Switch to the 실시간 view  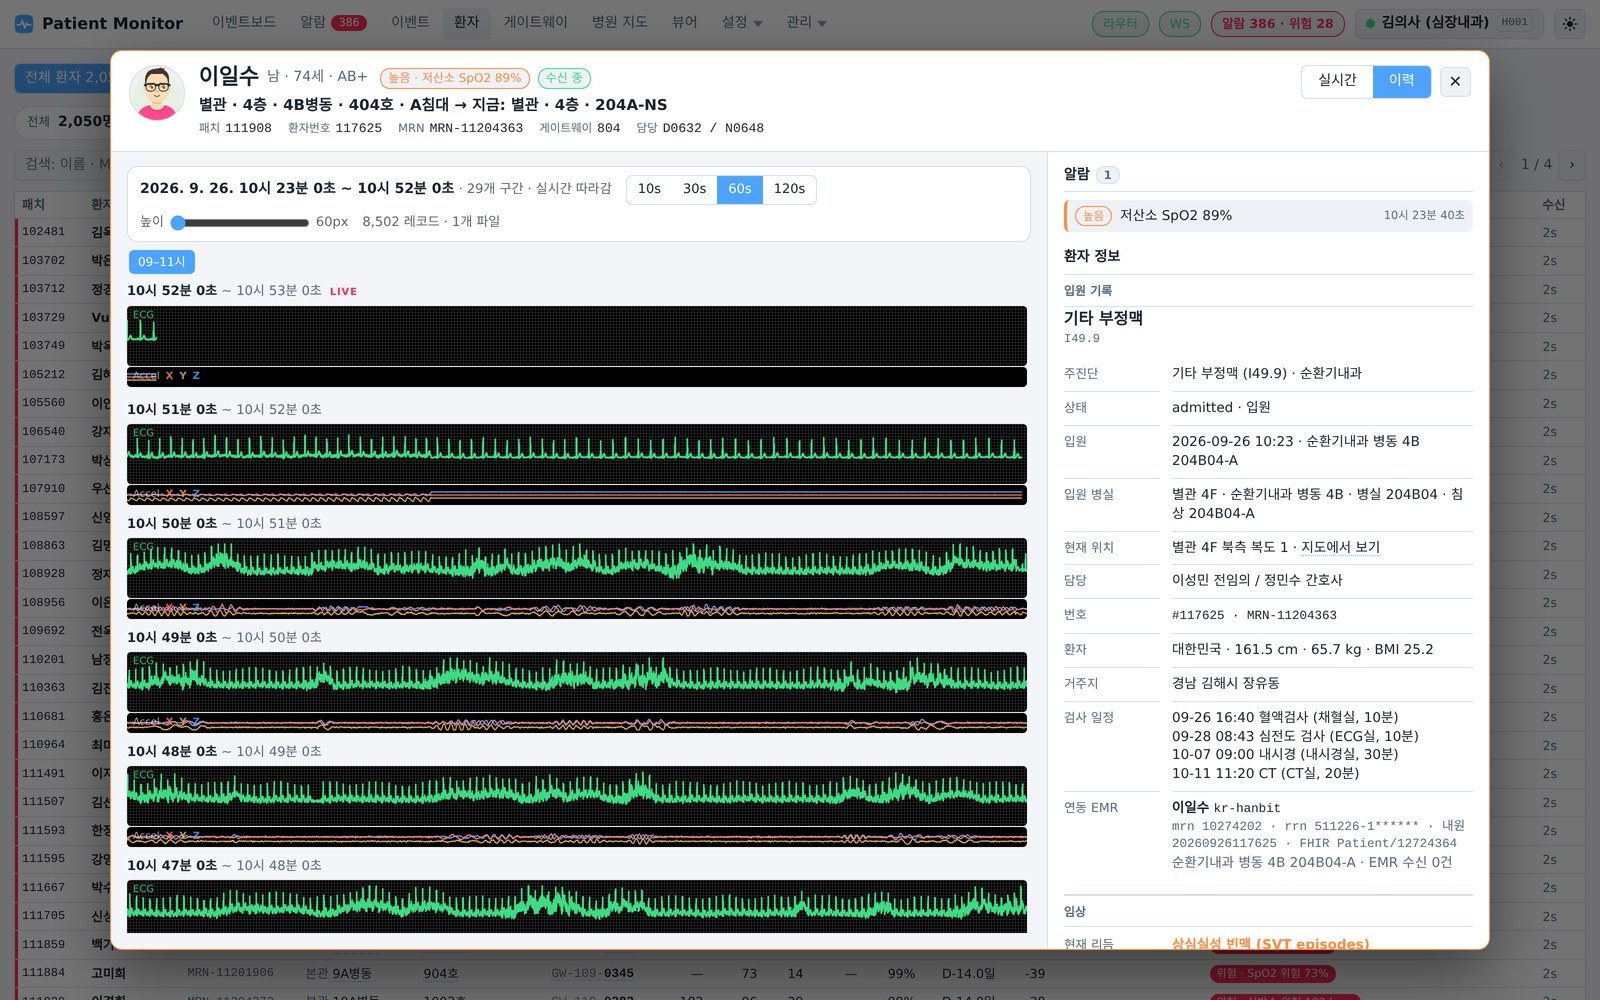coord(1337,81)
